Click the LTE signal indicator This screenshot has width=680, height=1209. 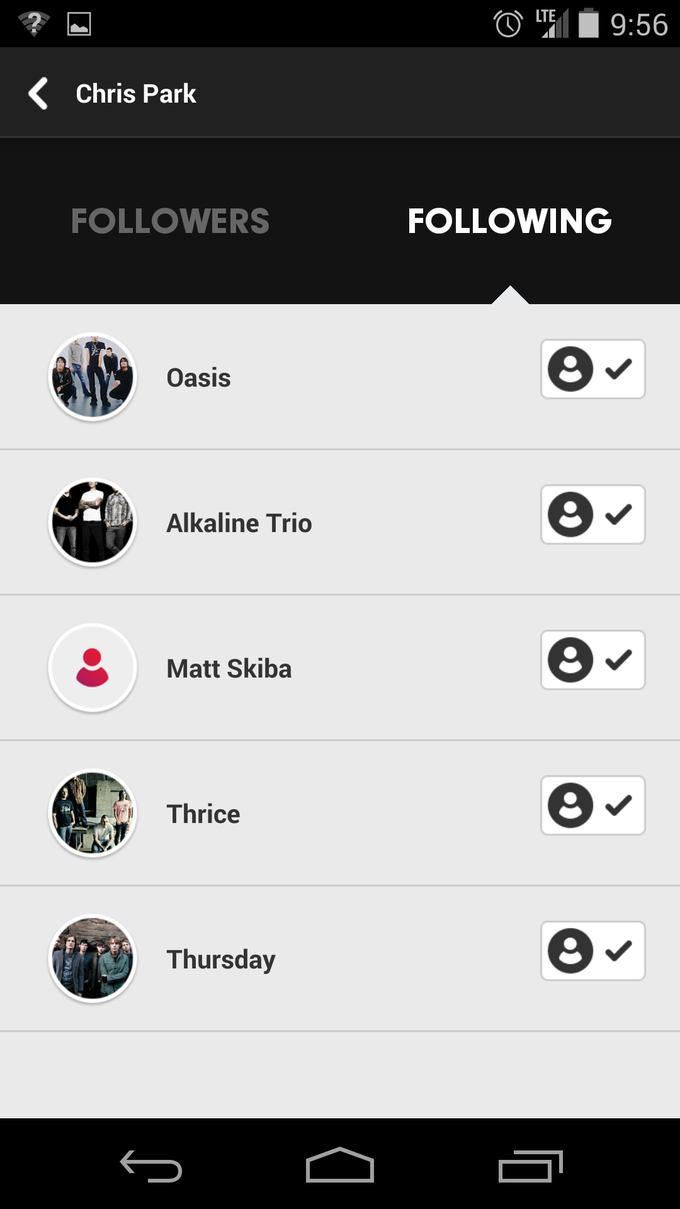[553, 22]
